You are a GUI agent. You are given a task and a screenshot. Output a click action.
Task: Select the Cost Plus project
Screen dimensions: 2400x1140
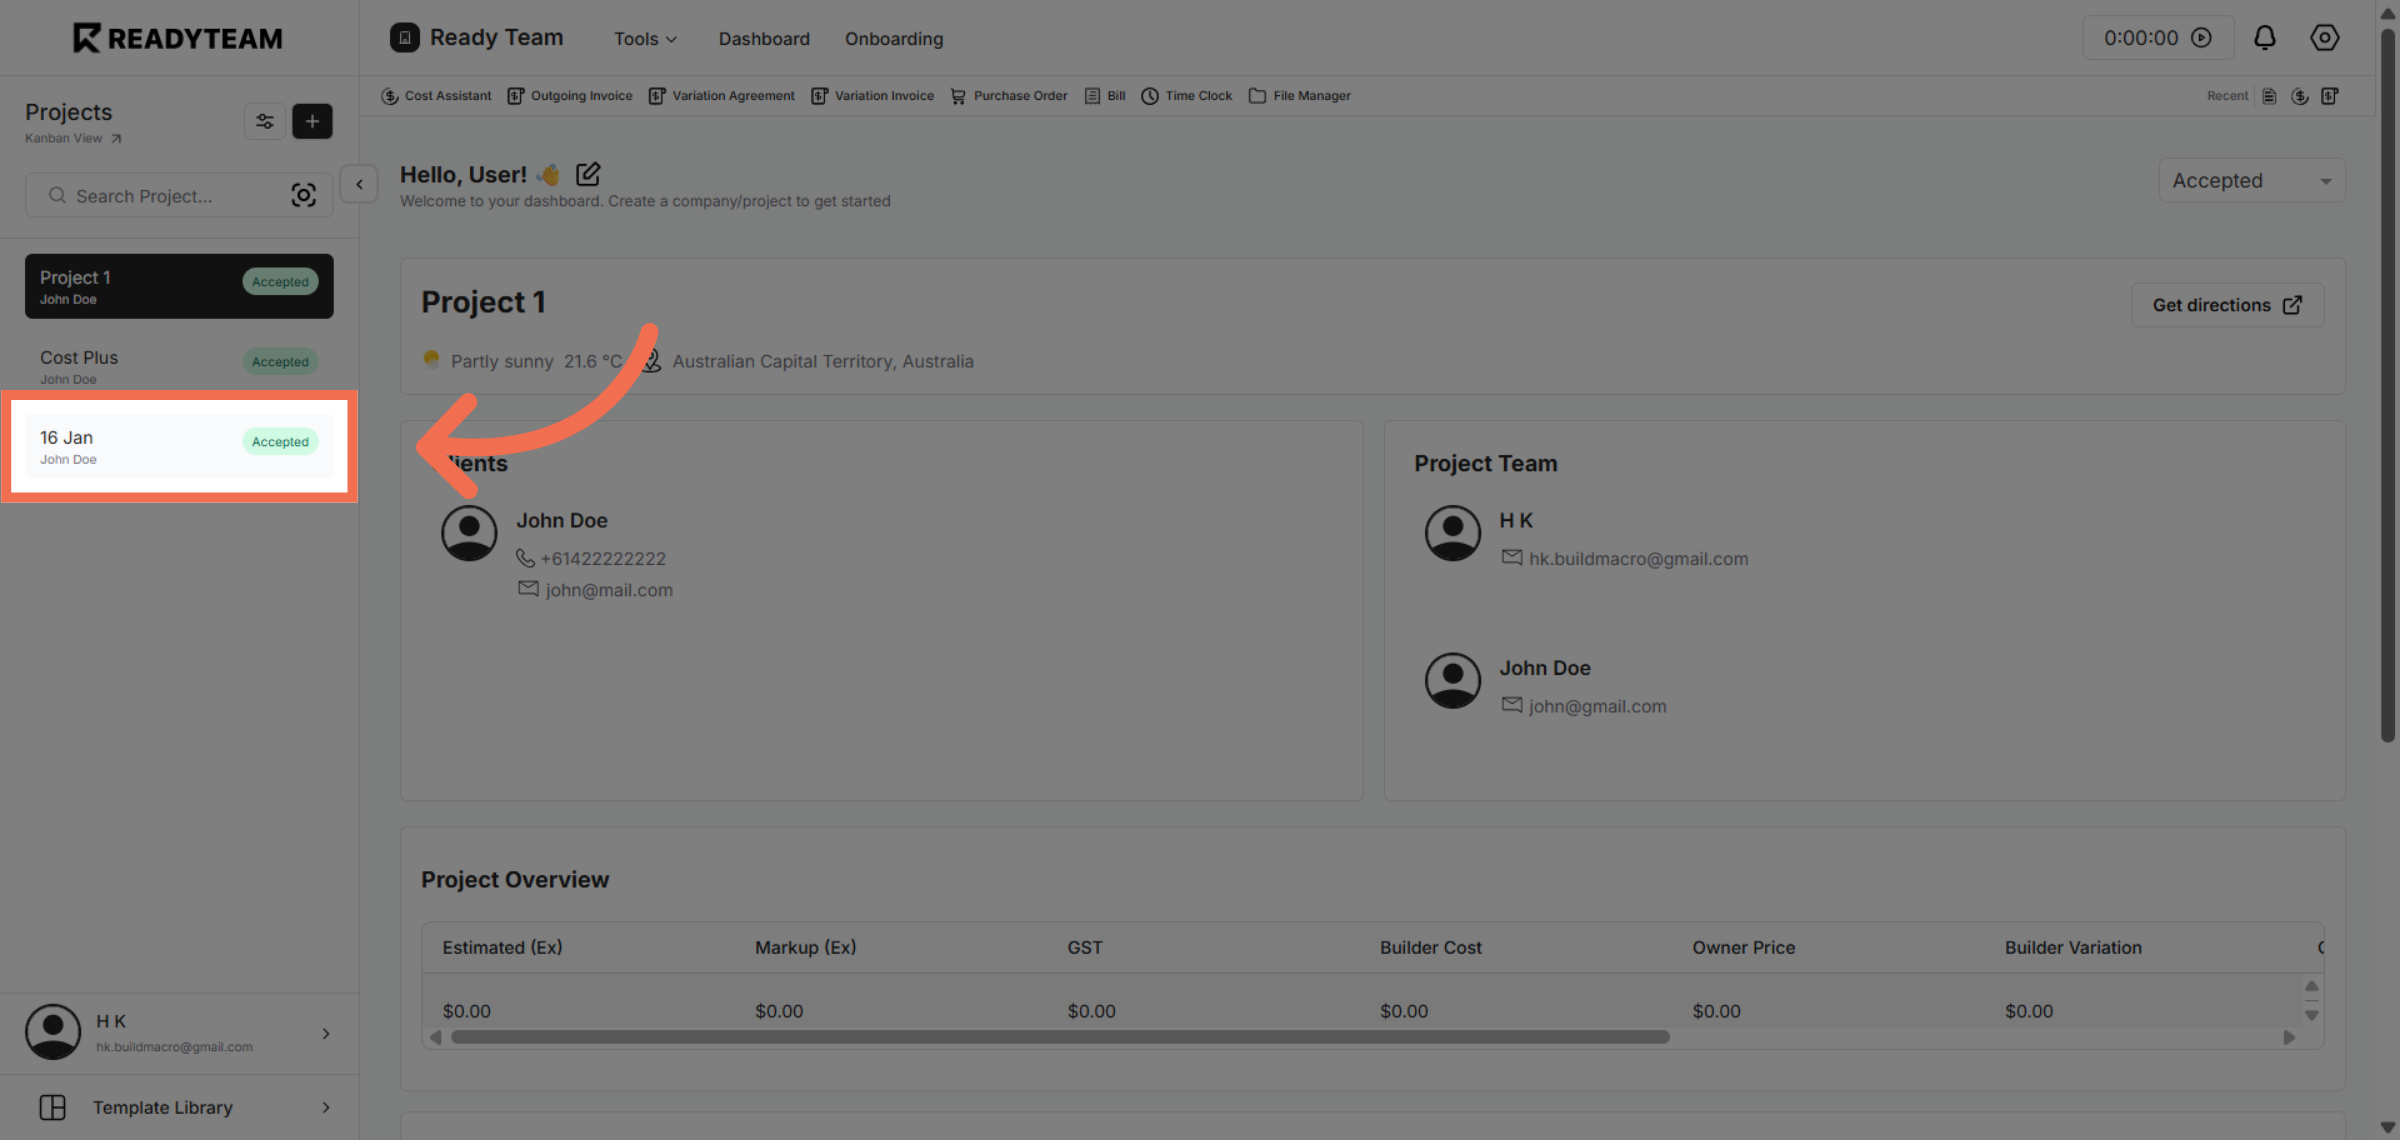pyautogui.click(x=178, y=366)
